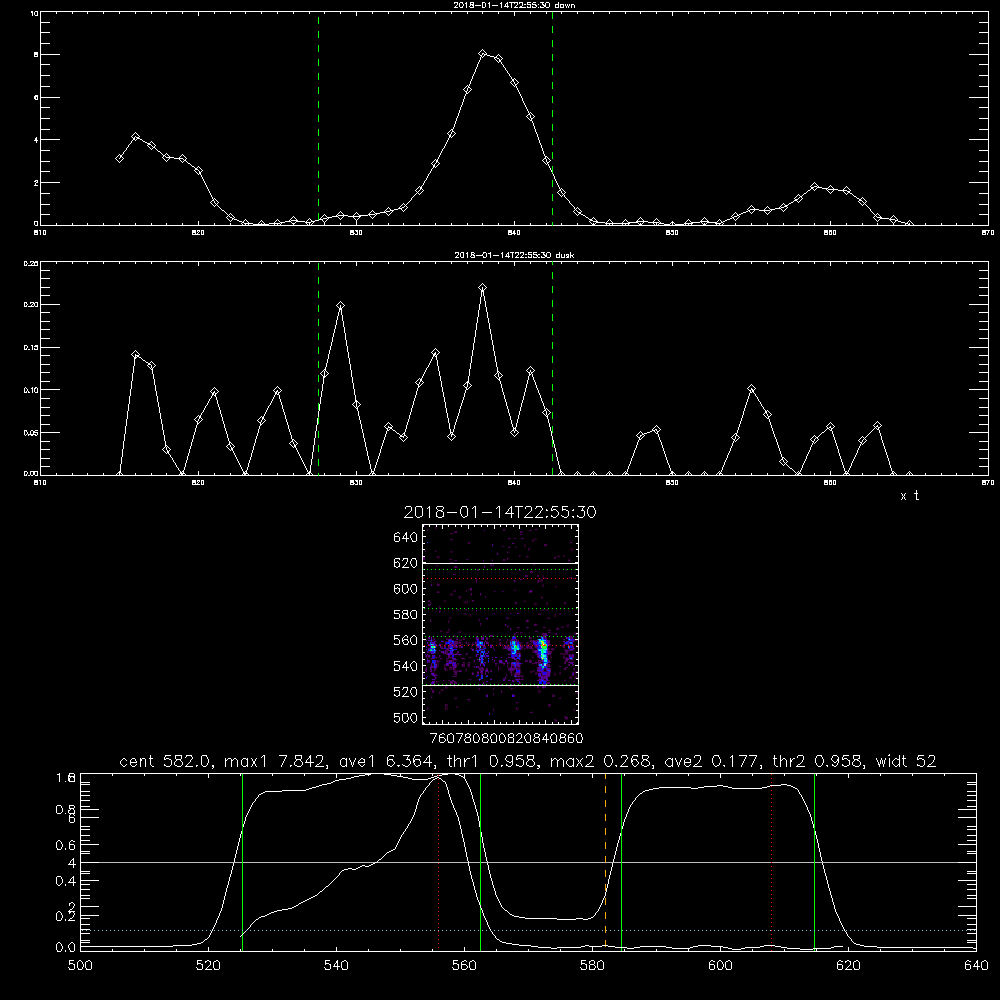
Task: Click the brightest emission blob in the spectrogram image
Action: click(x=543, y=652)
